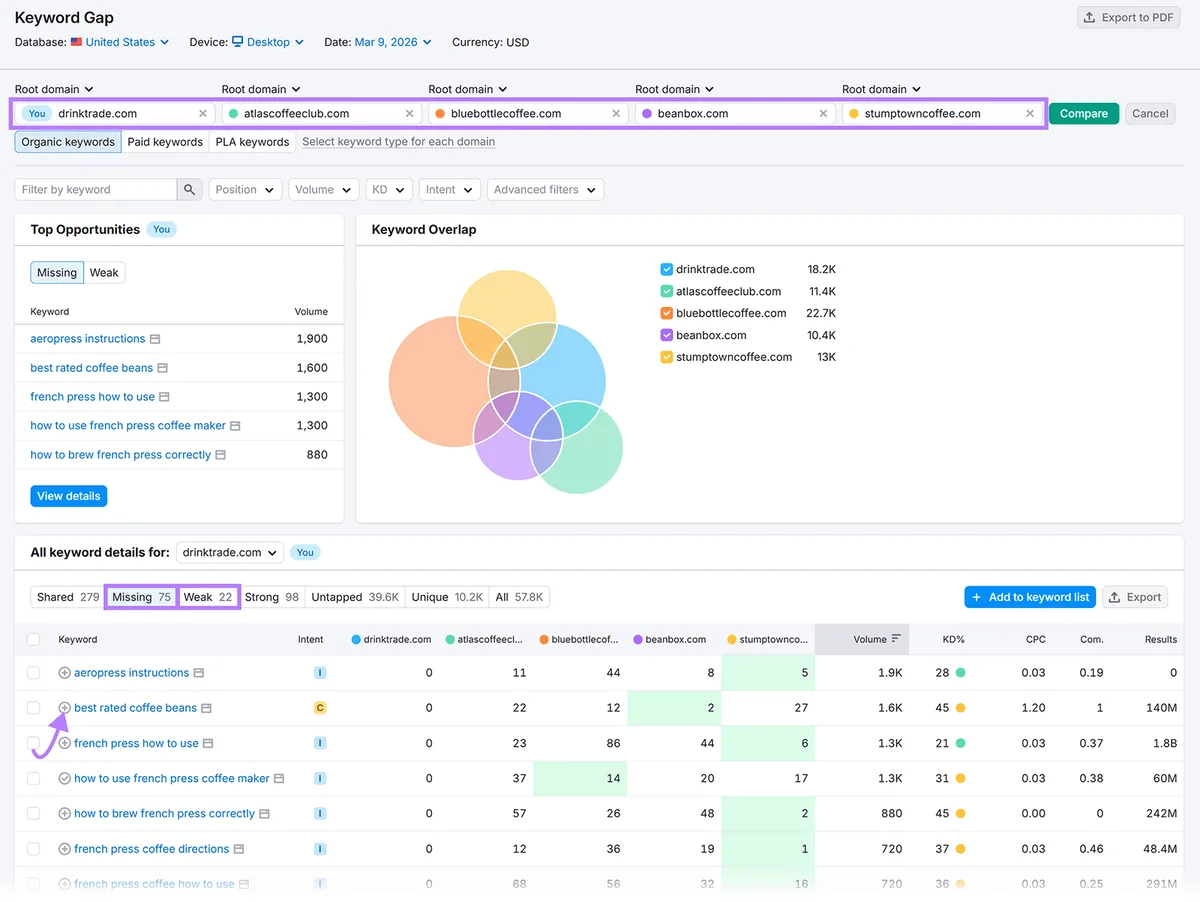This screenshot has height=902, width=1200.
Task: Open the Position filter dropdown
Action: click(245, 190)
